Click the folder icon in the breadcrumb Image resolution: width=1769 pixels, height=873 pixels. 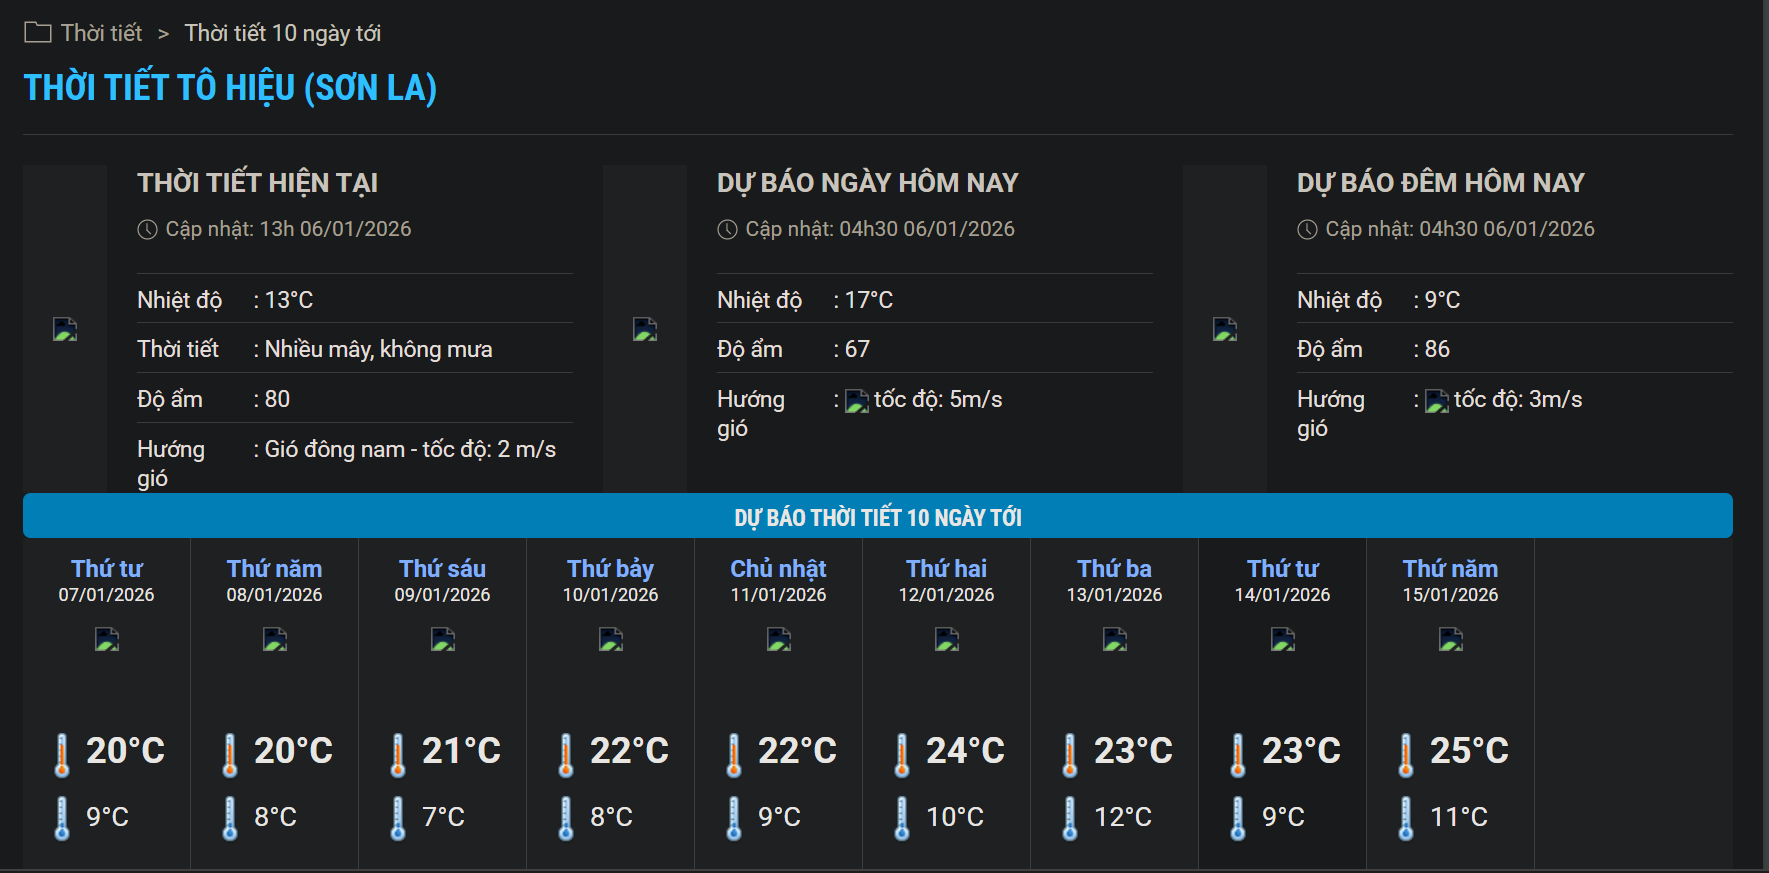37,33
